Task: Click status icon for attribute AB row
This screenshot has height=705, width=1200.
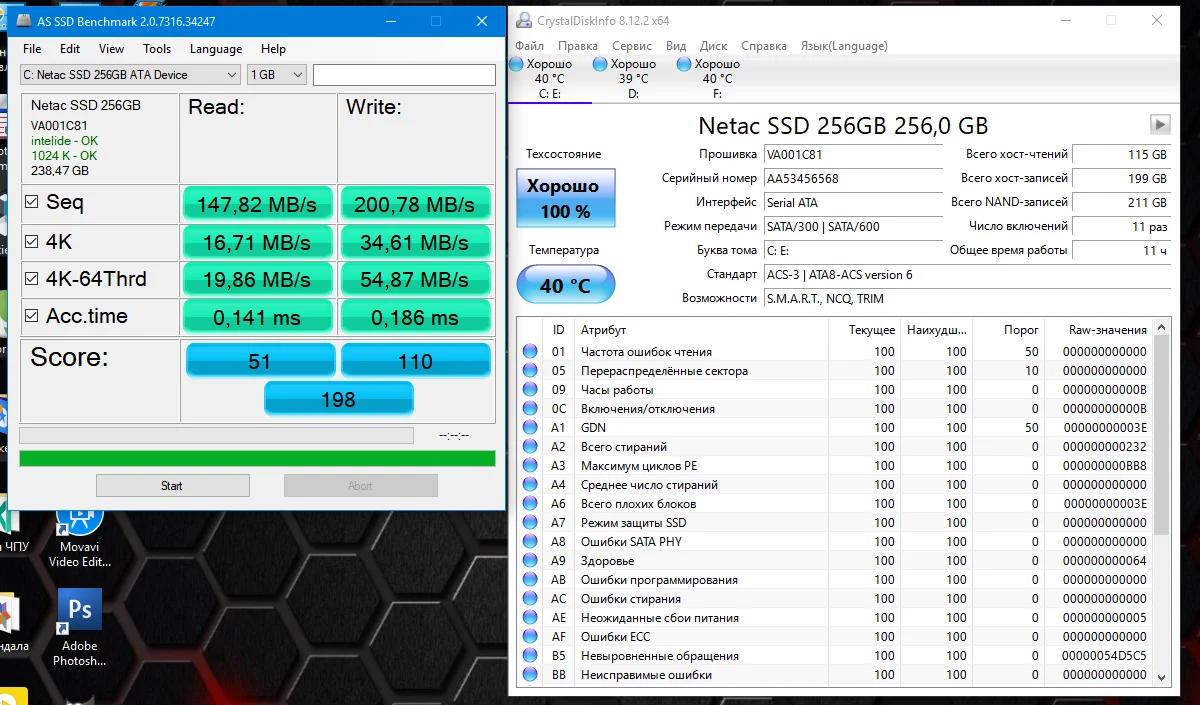Action: (x=530, y=579)
